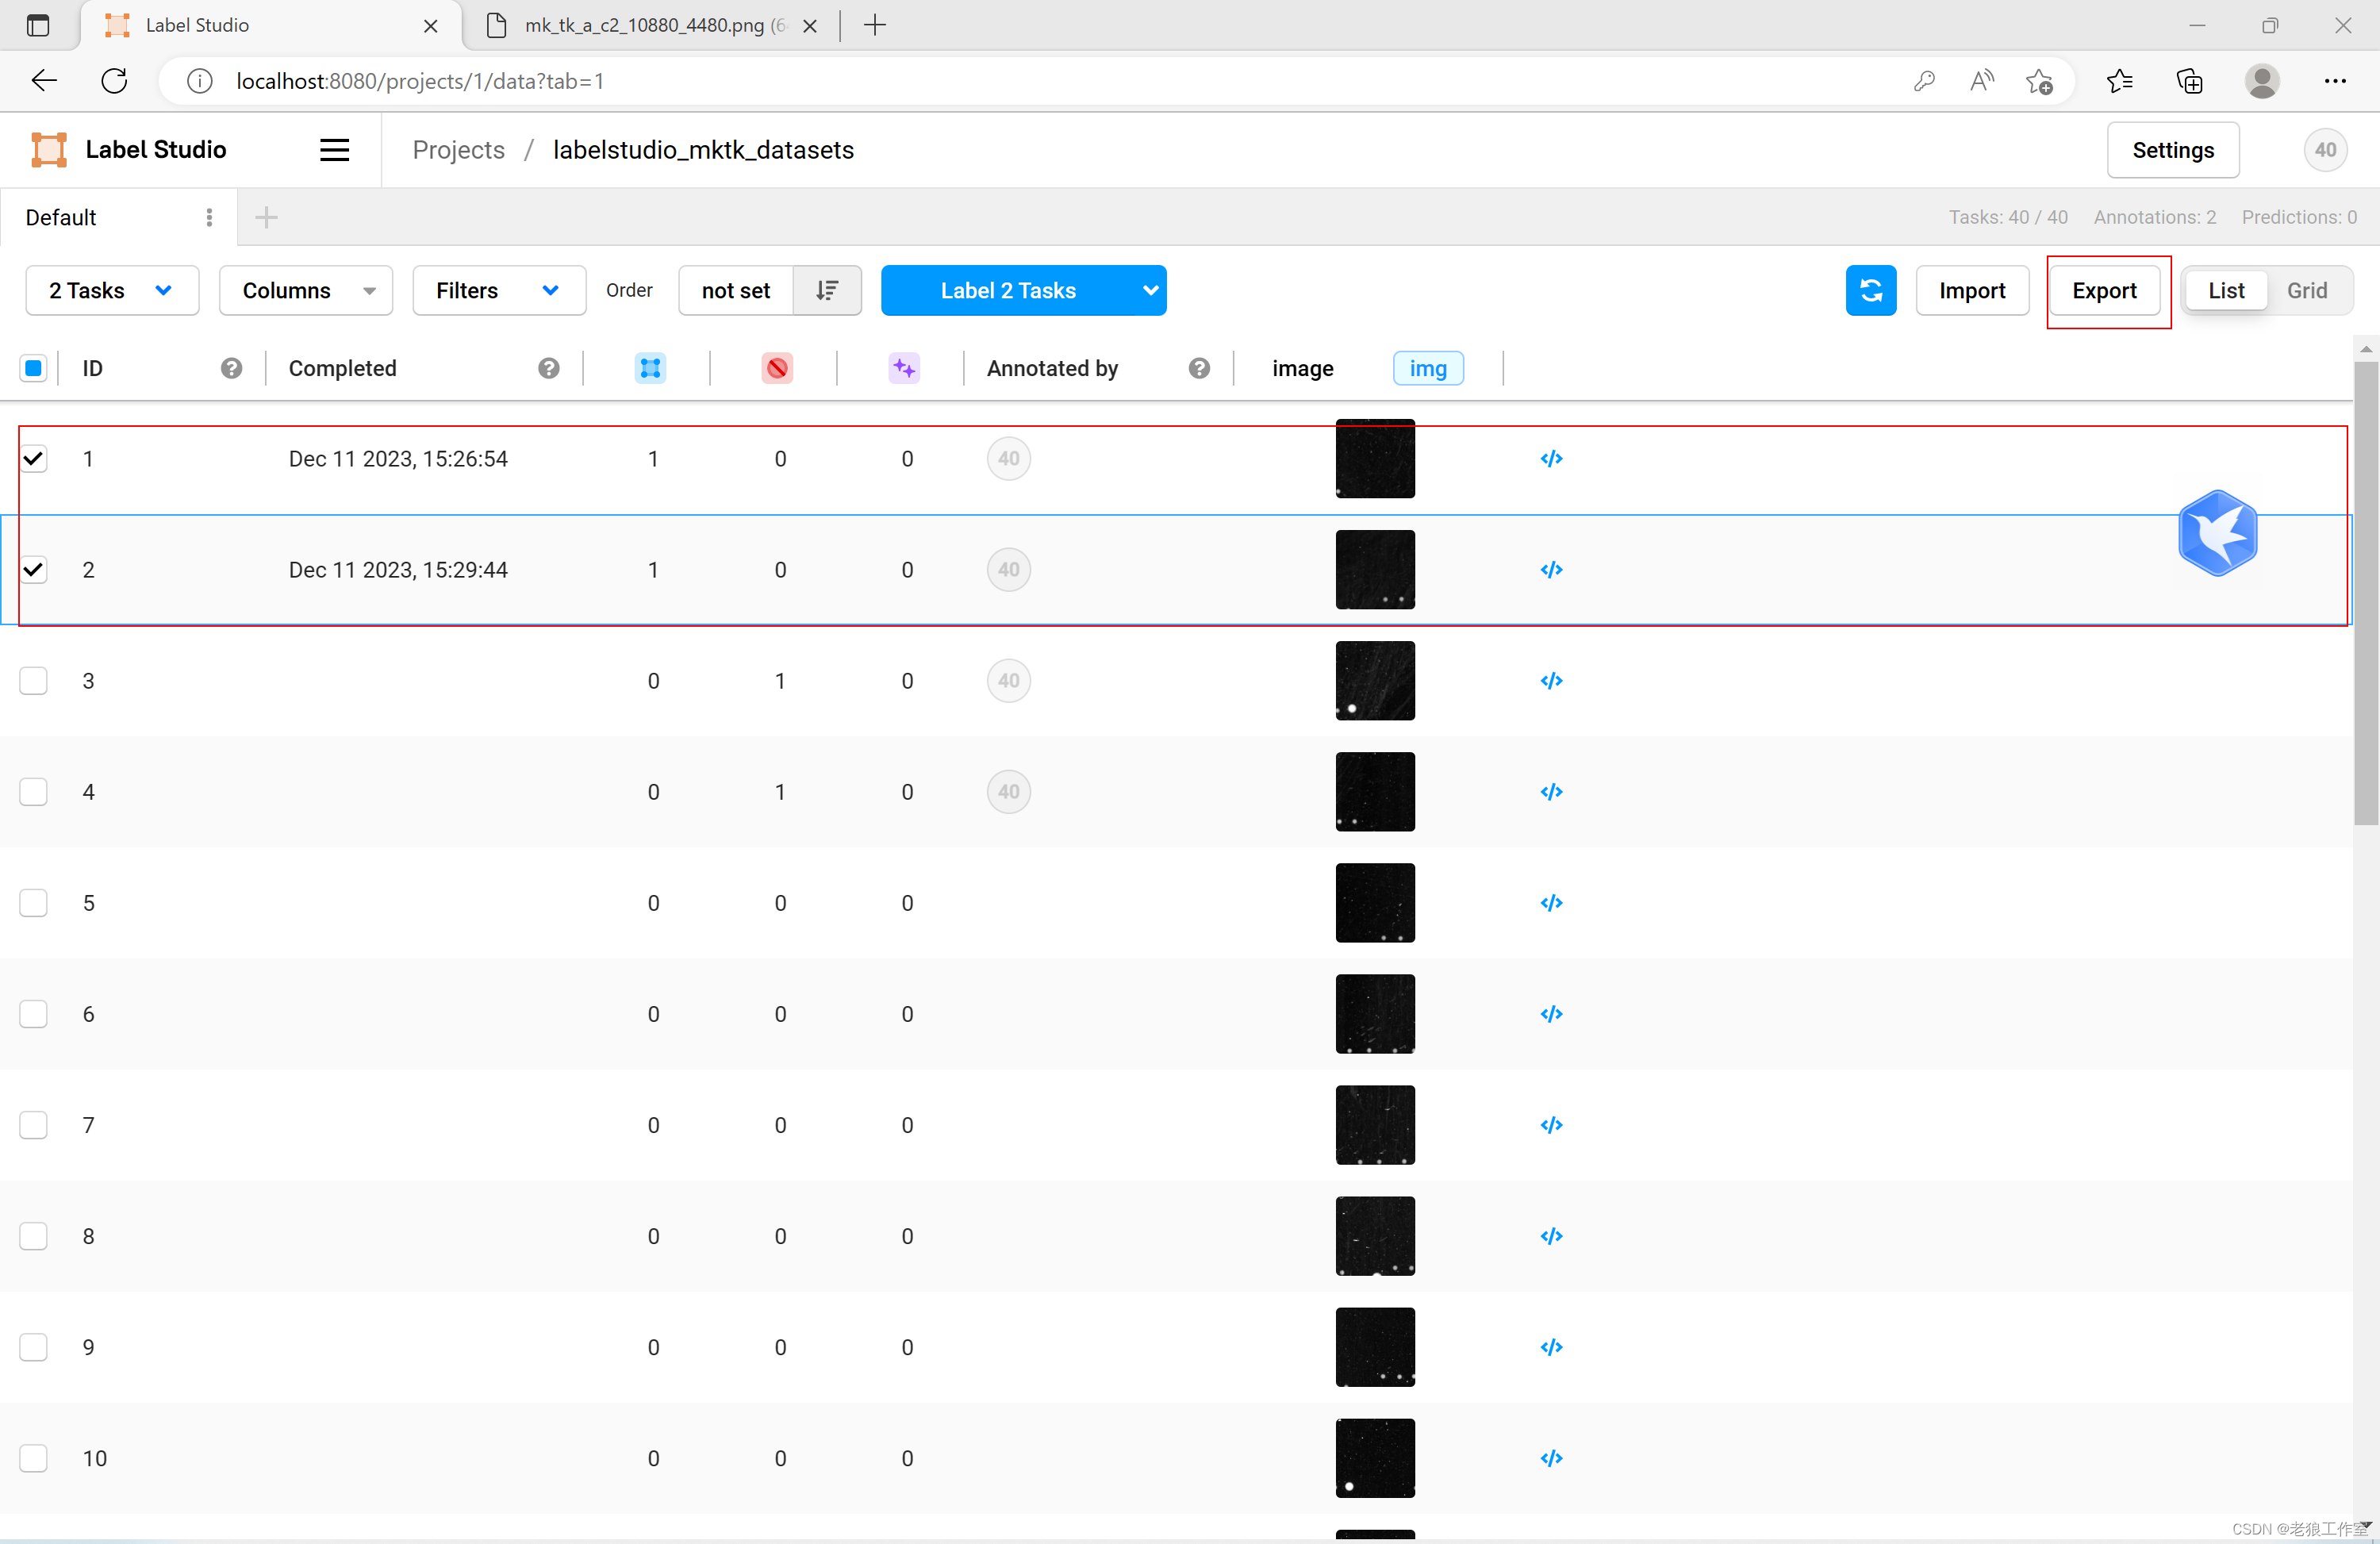
Task: Toggle the sort order direction icon
Action: click(826, 290)
